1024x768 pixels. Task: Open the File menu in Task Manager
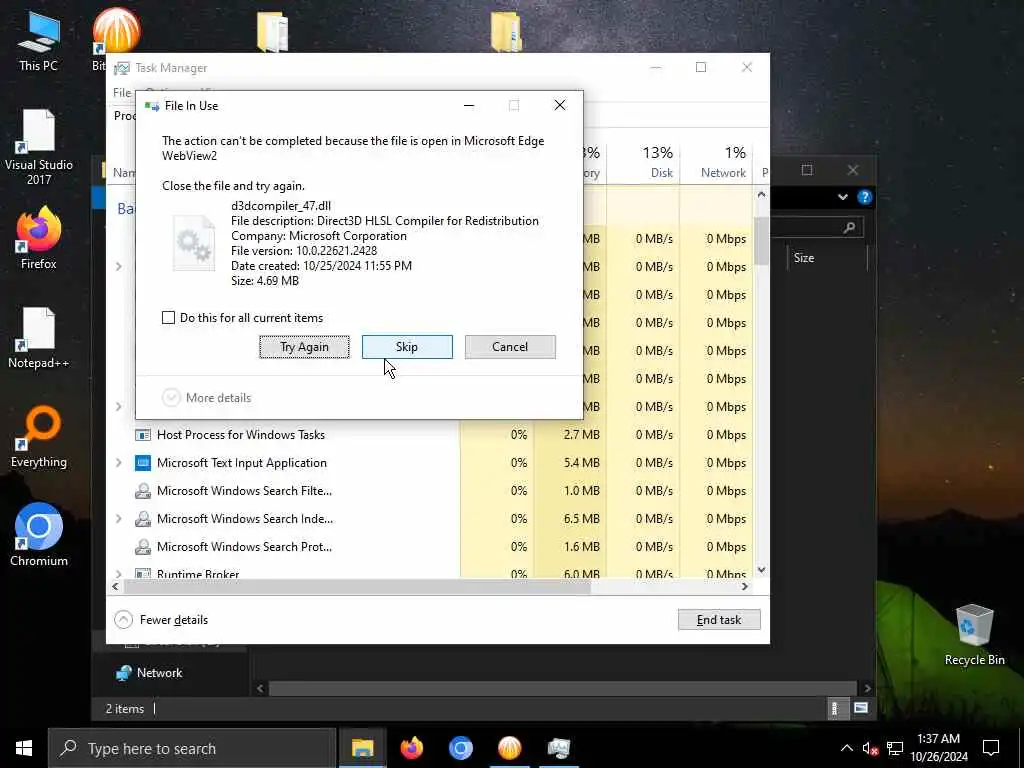tap(122, 92)
